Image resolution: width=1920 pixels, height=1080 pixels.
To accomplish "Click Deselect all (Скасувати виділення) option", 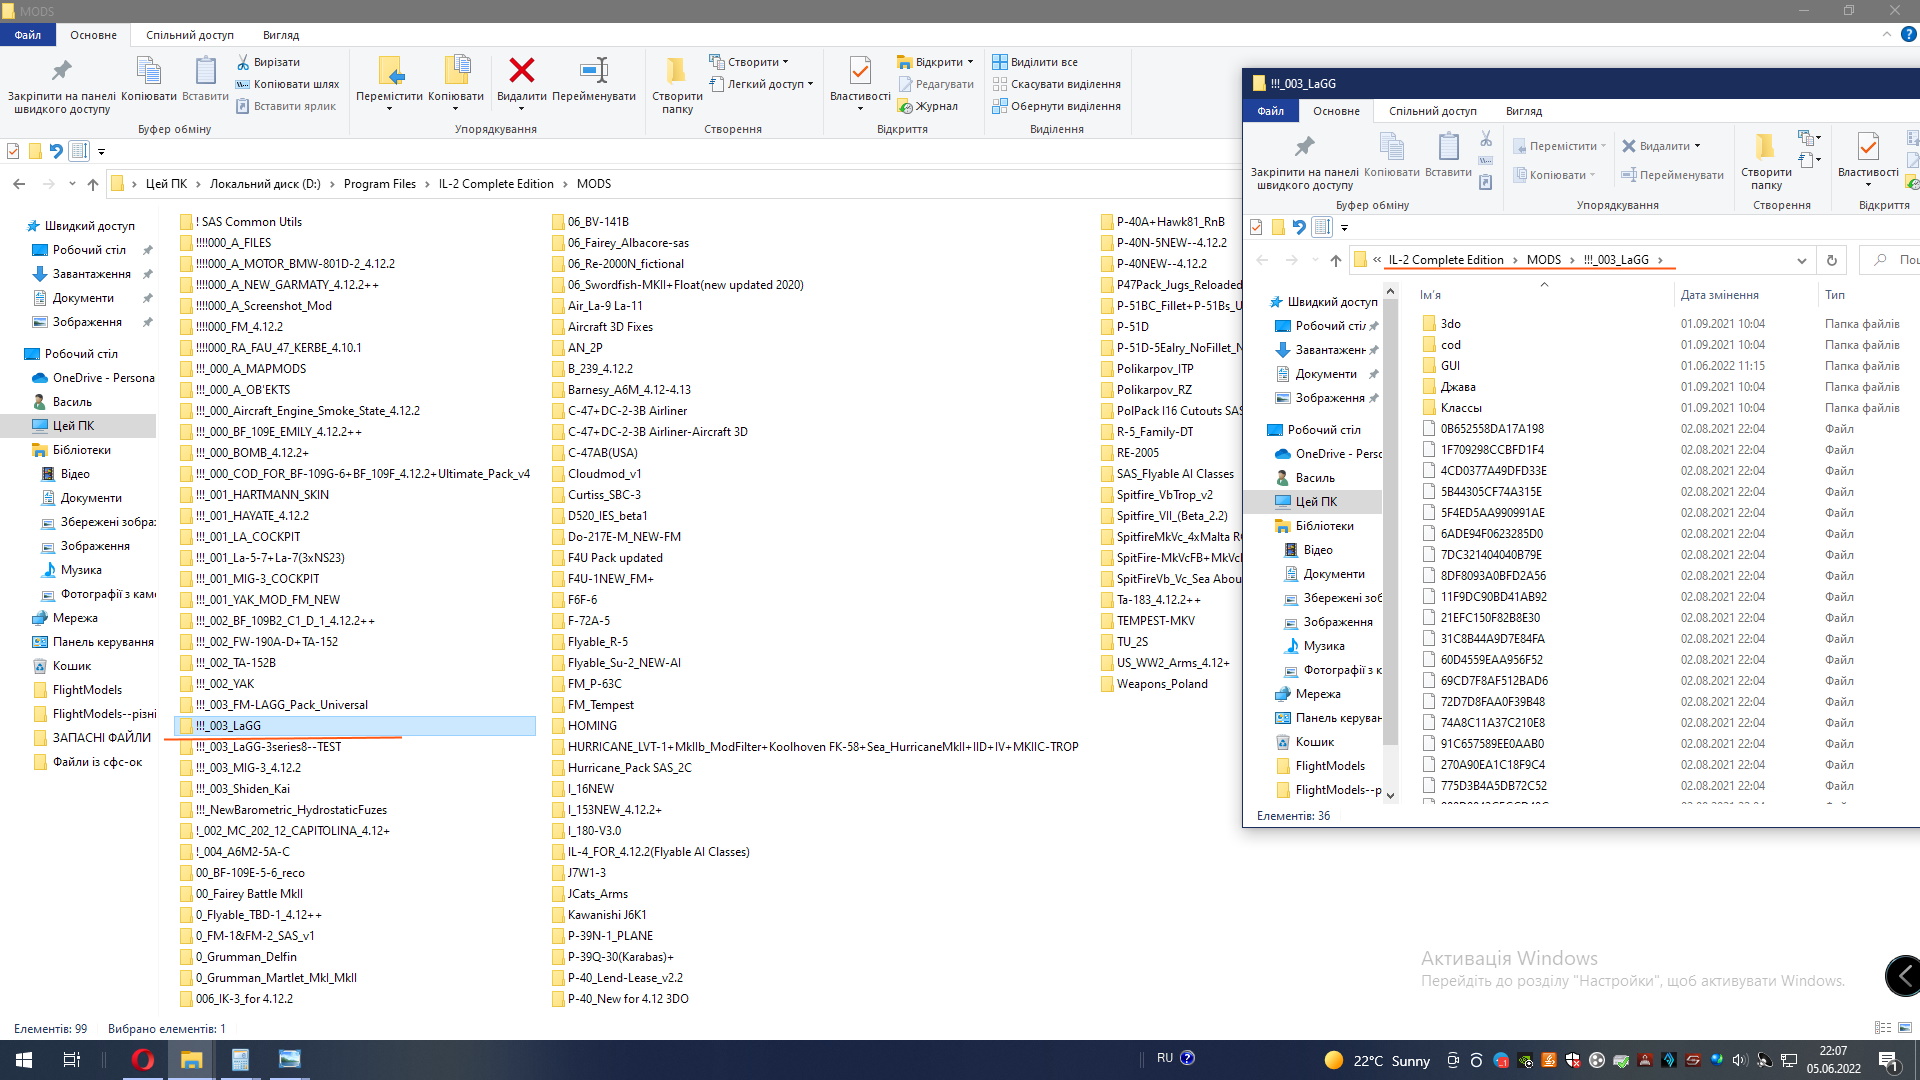I will point(1056,84).
